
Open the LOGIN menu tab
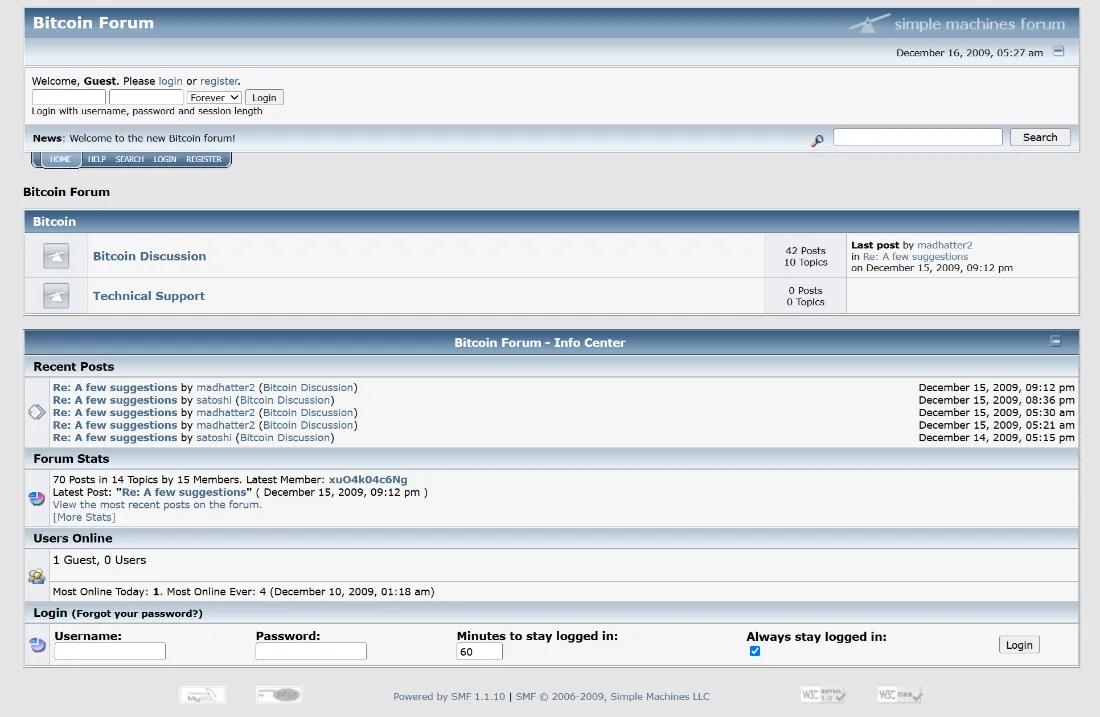click(x=165, y=159)
